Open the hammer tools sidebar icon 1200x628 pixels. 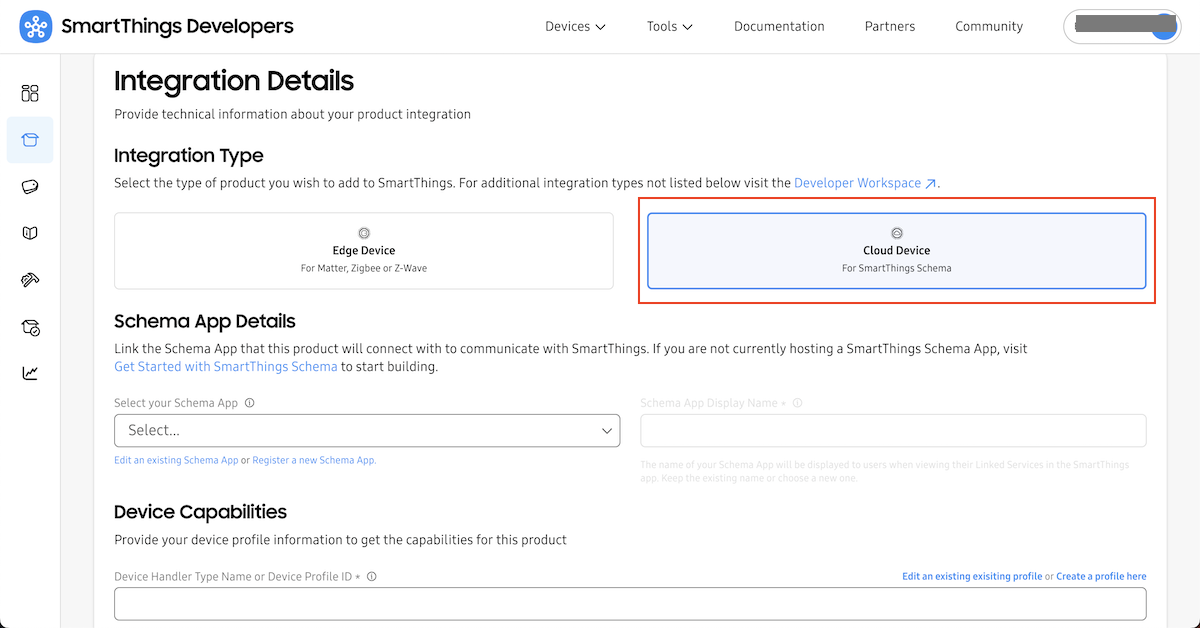(x=30, y=280)
